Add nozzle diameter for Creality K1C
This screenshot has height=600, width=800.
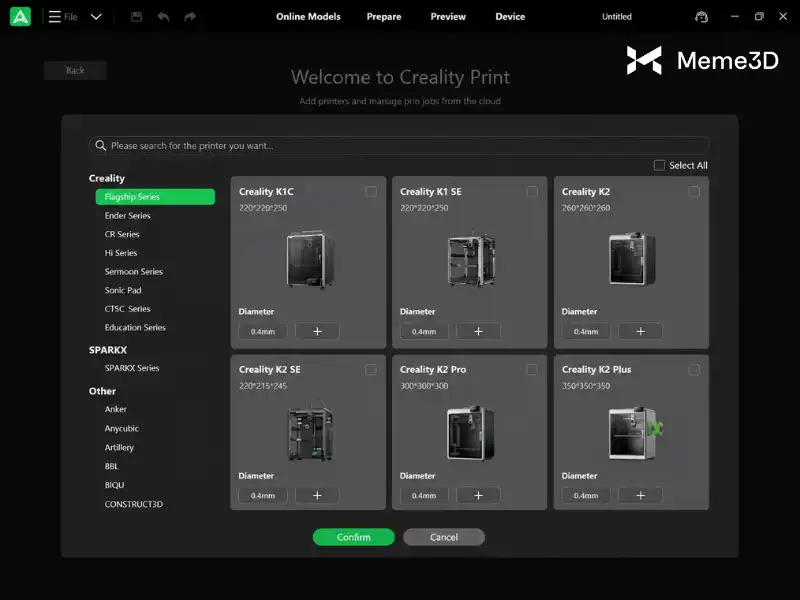(317, 331)
